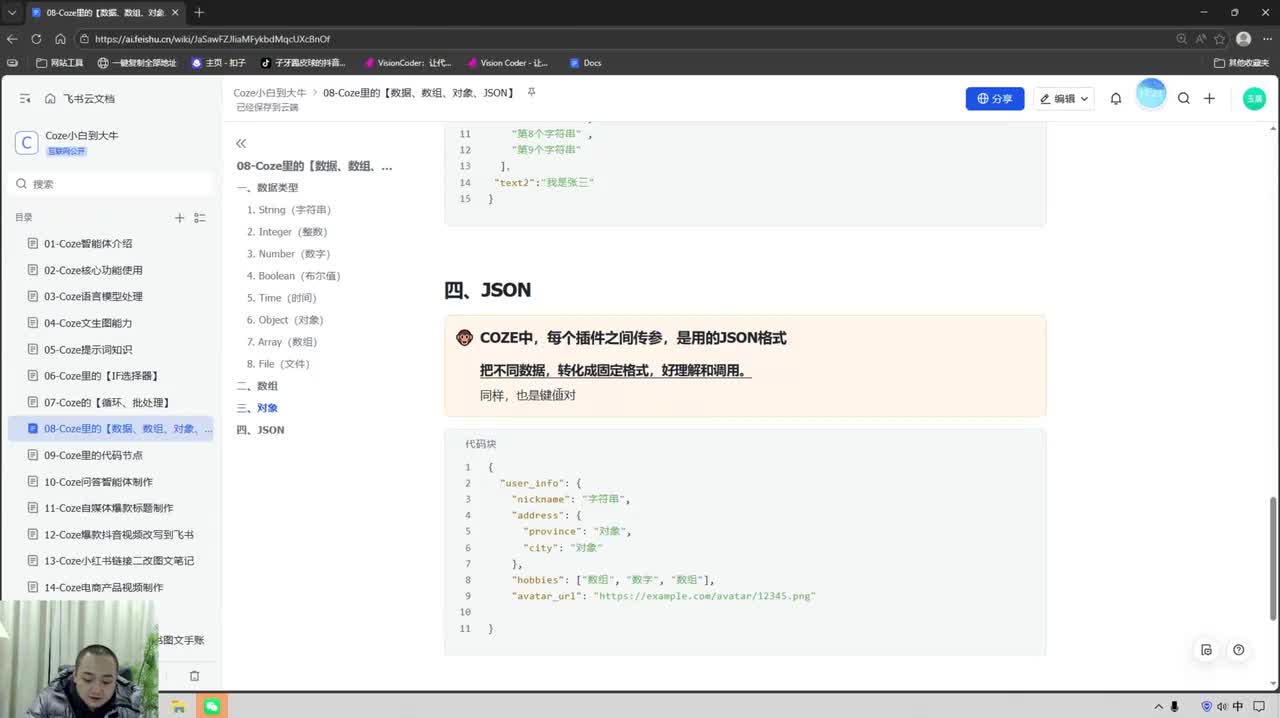Go back in browser history
Image resolution: width=1280 pixels, height=718 pixels.
click(x=12, y=39)
